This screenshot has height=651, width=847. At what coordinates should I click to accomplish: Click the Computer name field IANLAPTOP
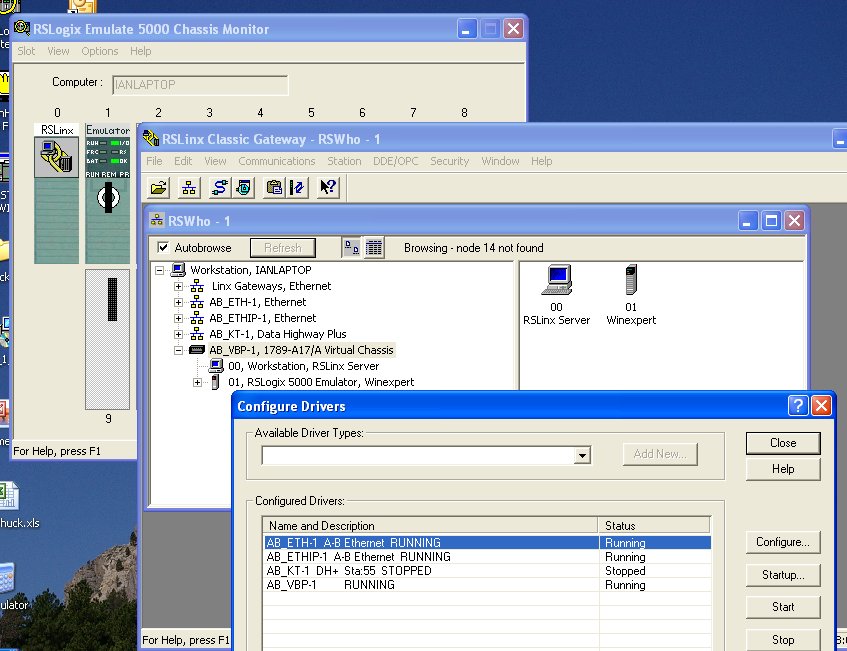200,85
